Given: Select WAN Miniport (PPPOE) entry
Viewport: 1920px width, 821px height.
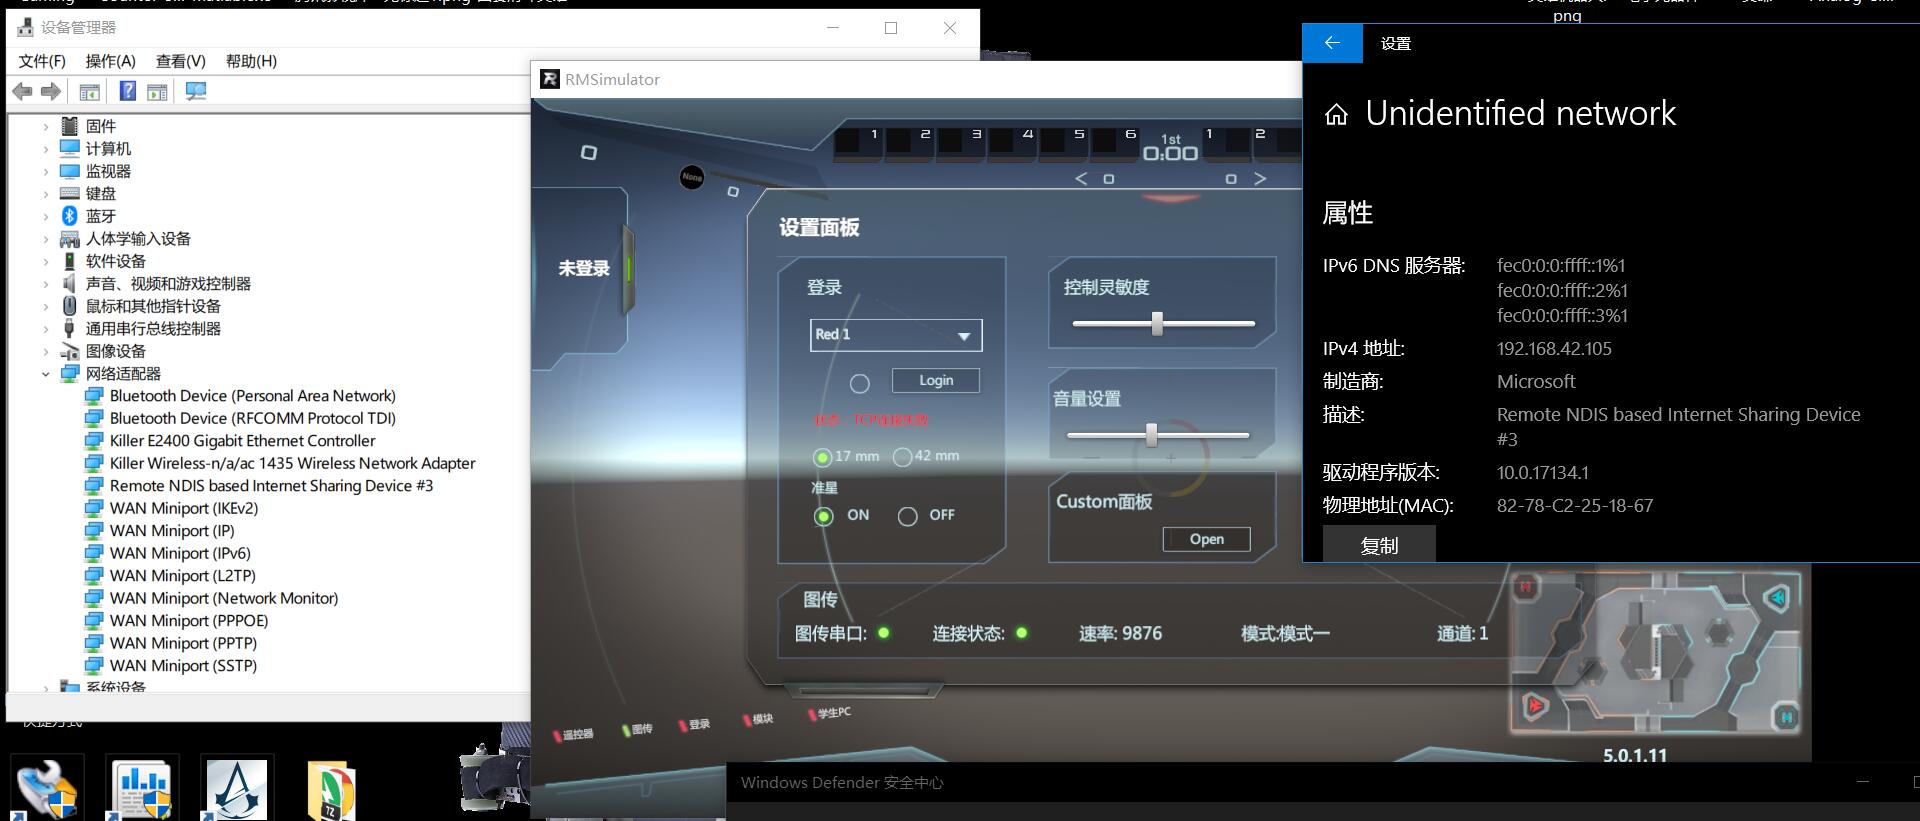Looking at the screenshot, I should (188, 621).
